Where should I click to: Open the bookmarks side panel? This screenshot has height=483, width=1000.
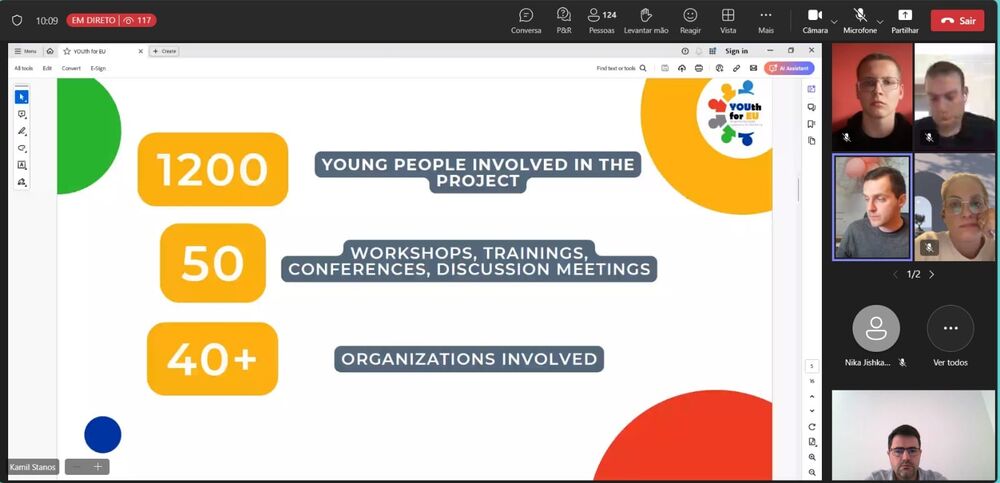tap(811, 124)
